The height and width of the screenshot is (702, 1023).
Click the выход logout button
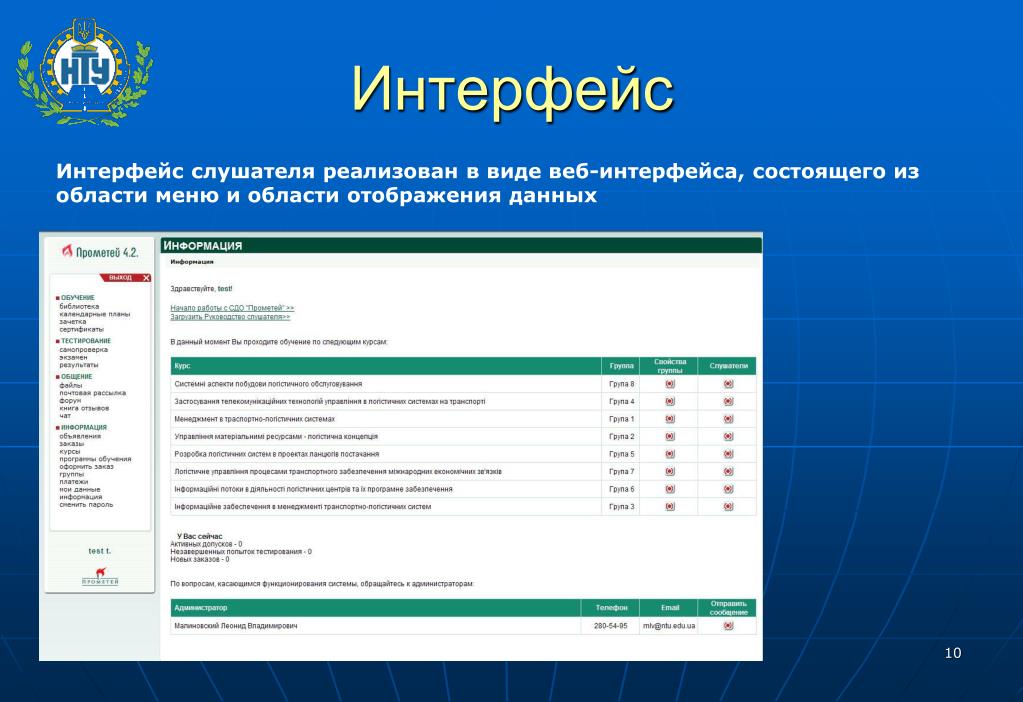click(x=125, y=278)
